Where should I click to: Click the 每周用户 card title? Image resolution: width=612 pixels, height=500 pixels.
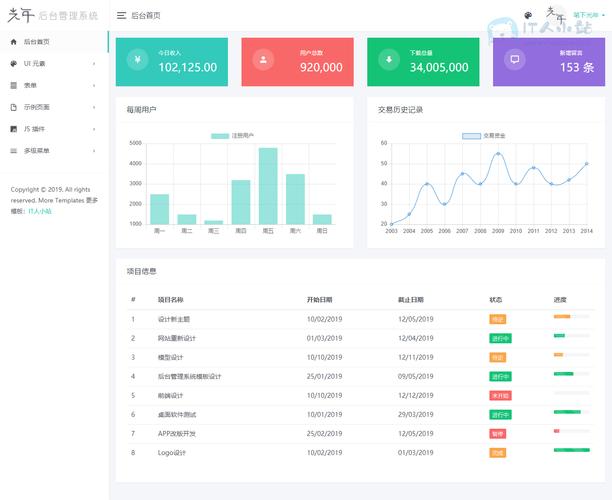141,110
